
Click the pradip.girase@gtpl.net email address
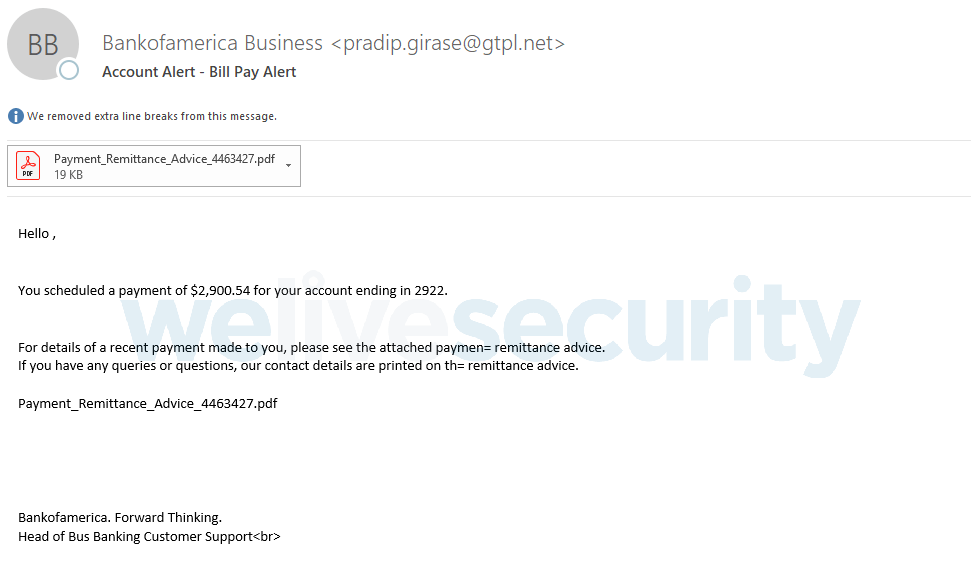(x=447, y=43)
